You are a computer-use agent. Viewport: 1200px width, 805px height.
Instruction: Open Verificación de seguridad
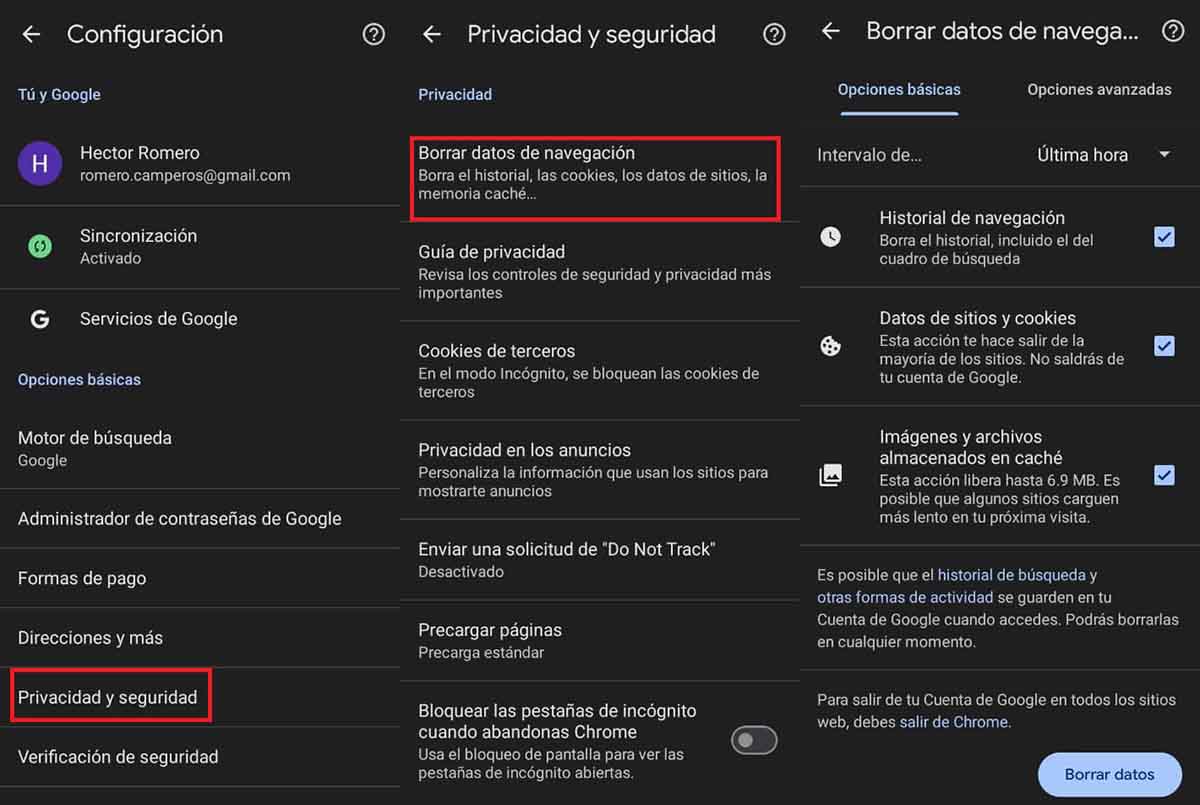click(x=200, y=757)
